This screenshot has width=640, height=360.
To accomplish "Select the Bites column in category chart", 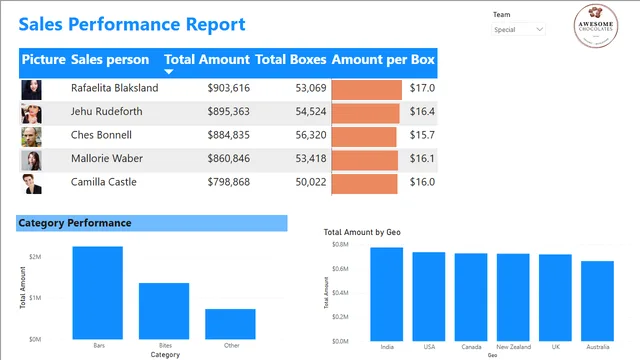I will pos(164,311).
